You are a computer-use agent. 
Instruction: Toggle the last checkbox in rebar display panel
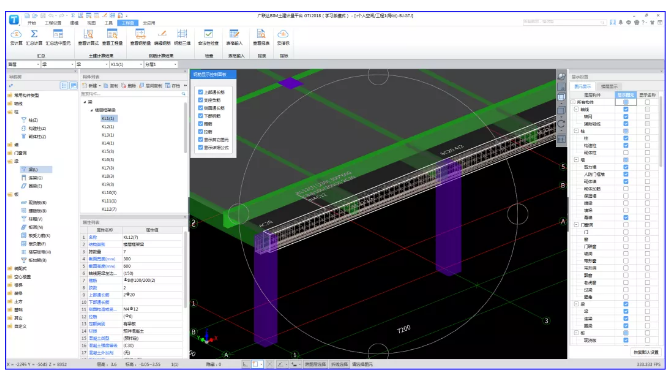(x=200, y=147)
